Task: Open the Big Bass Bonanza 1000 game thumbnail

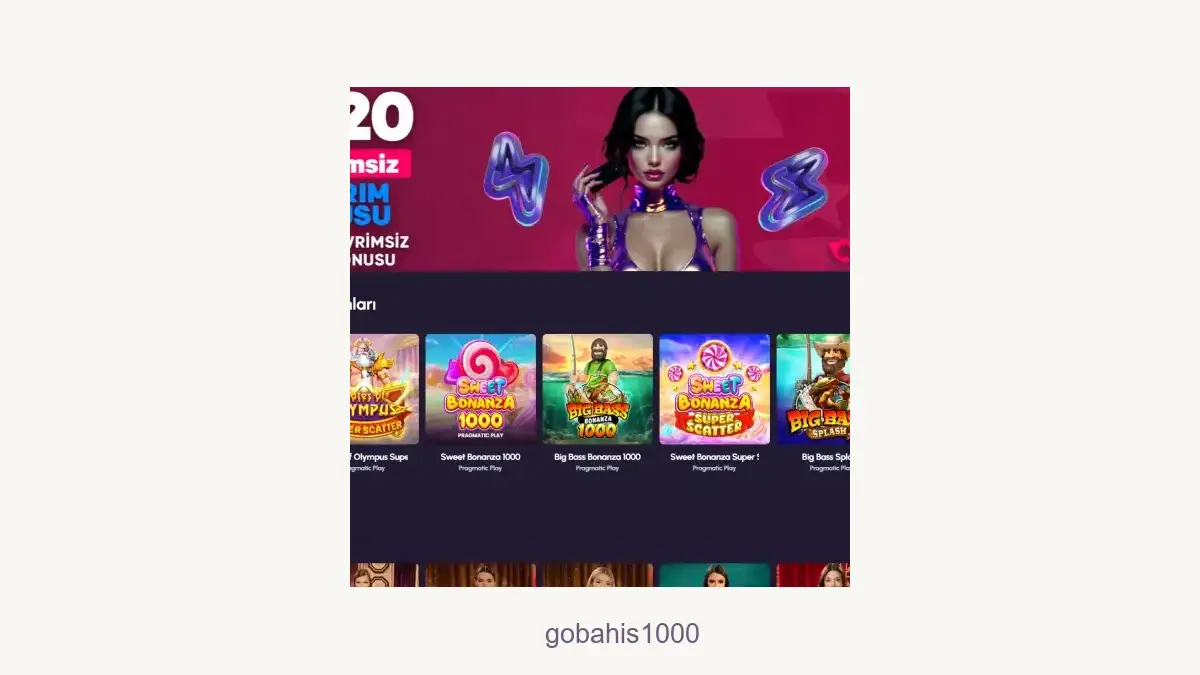Action: (598, 389)
